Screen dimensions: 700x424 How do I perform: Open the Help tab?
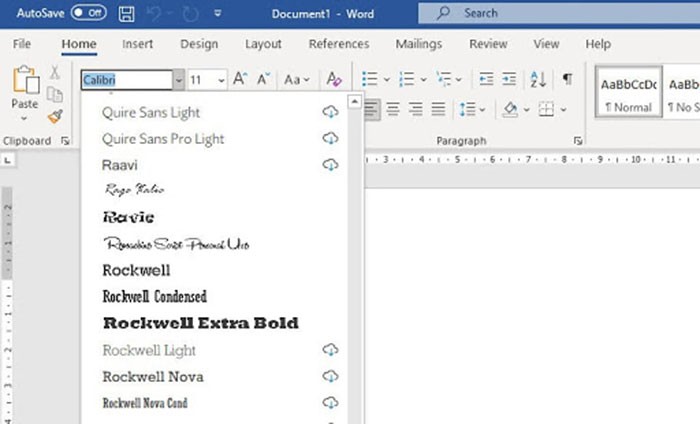(x=598, y=44)
